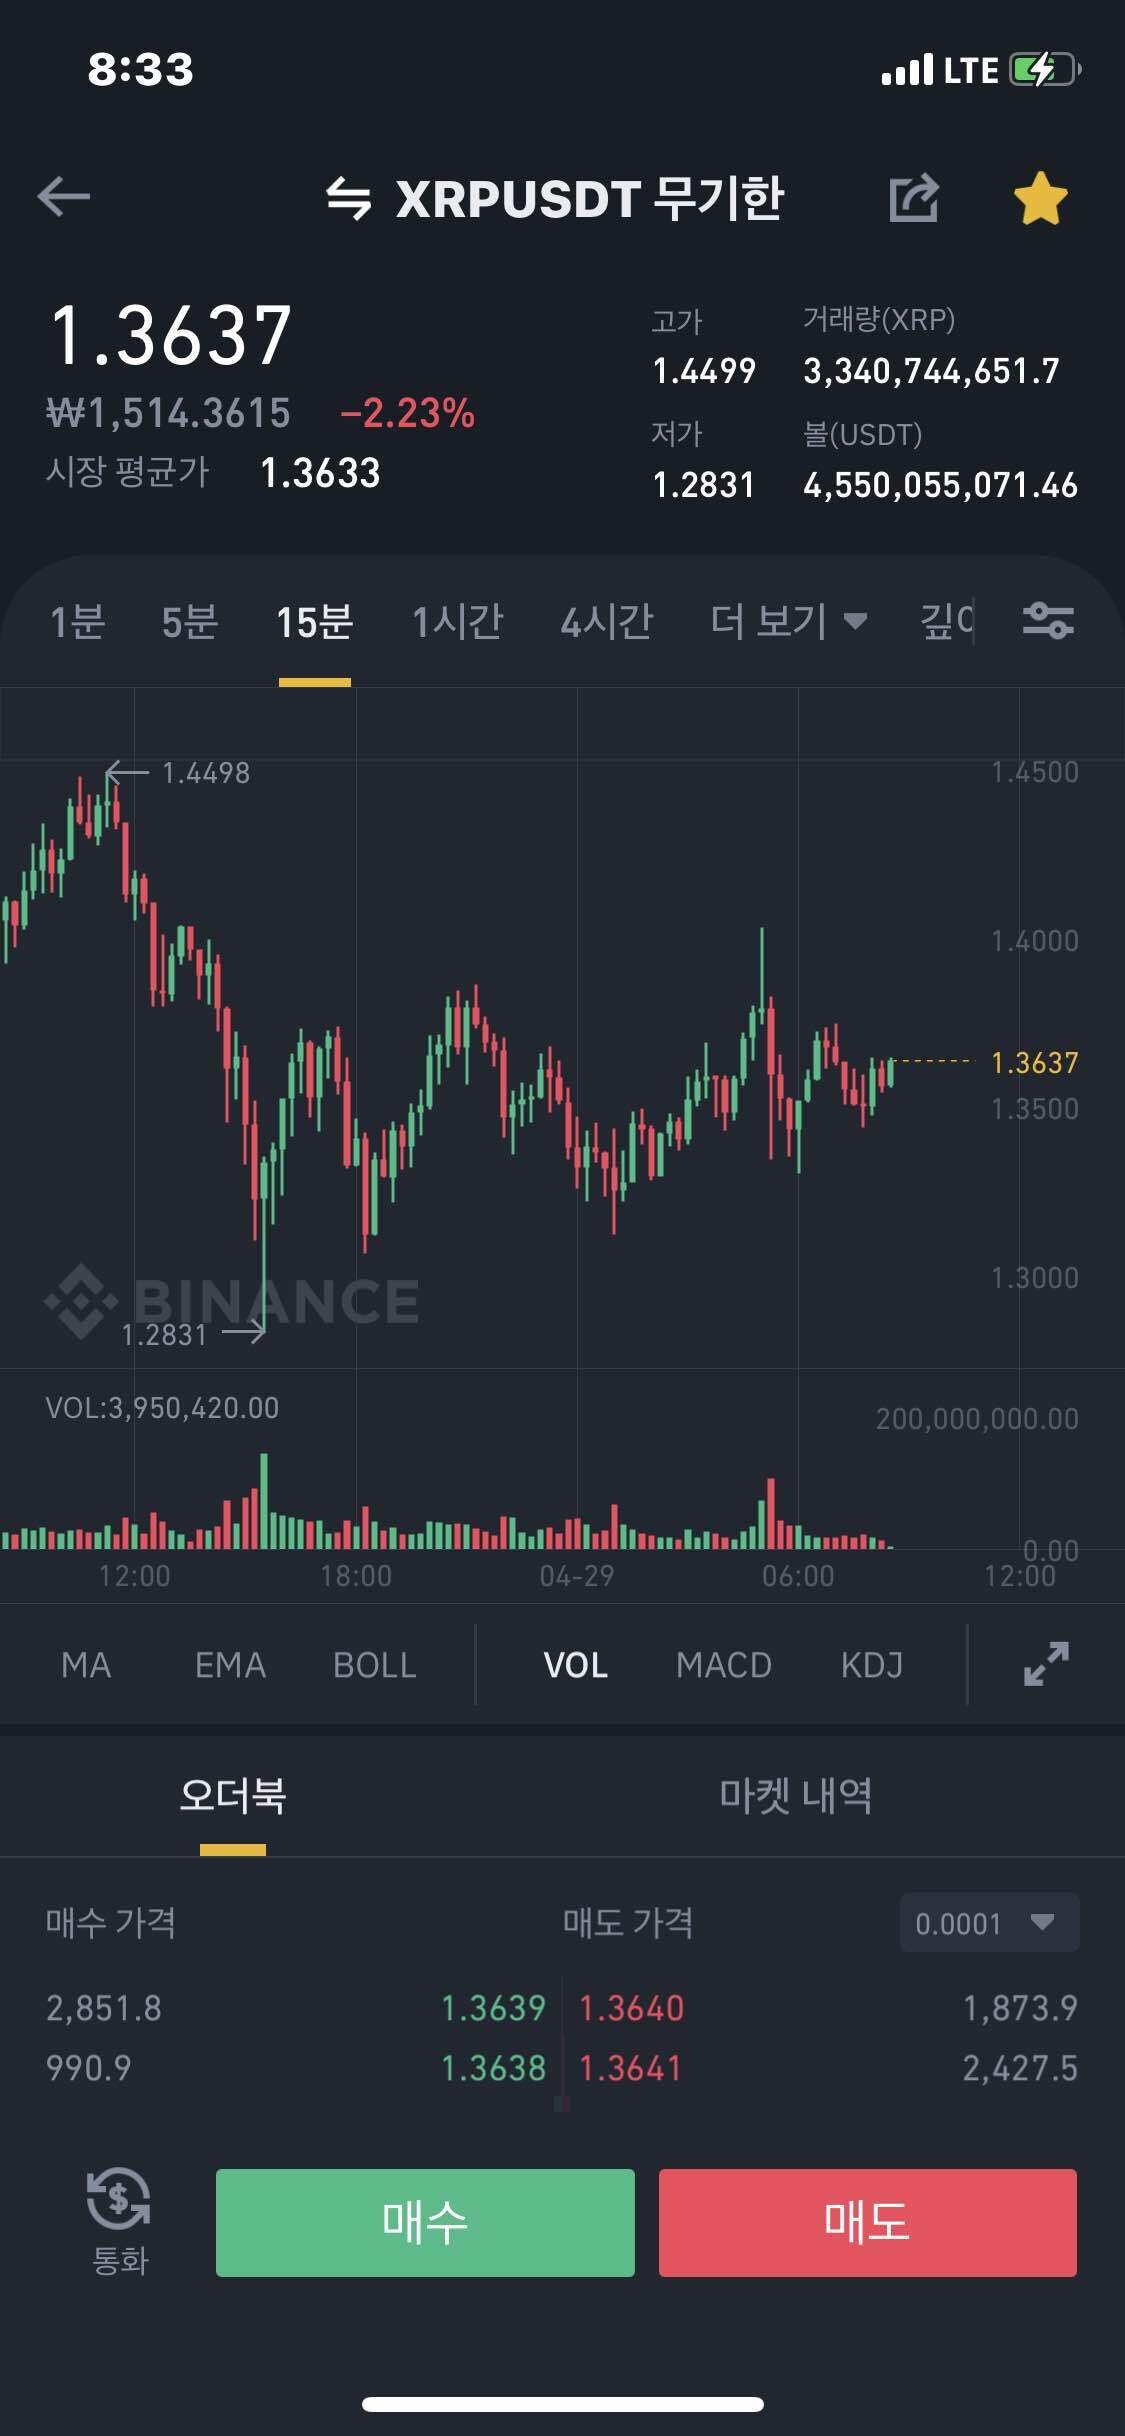Toggle the MA indicator

(86, 1665)
